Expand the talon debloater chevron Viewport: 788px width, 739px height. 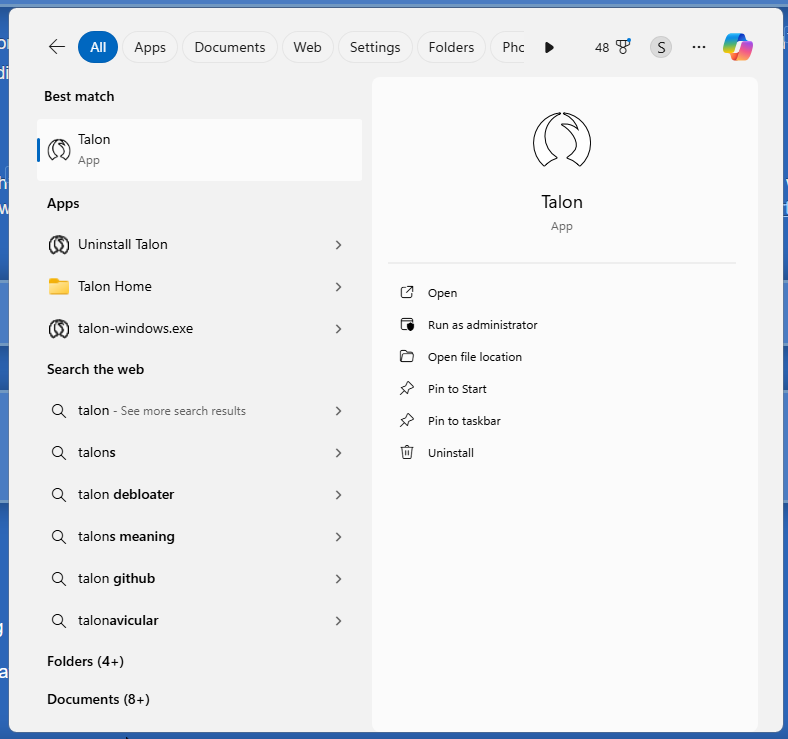point(338,495)
